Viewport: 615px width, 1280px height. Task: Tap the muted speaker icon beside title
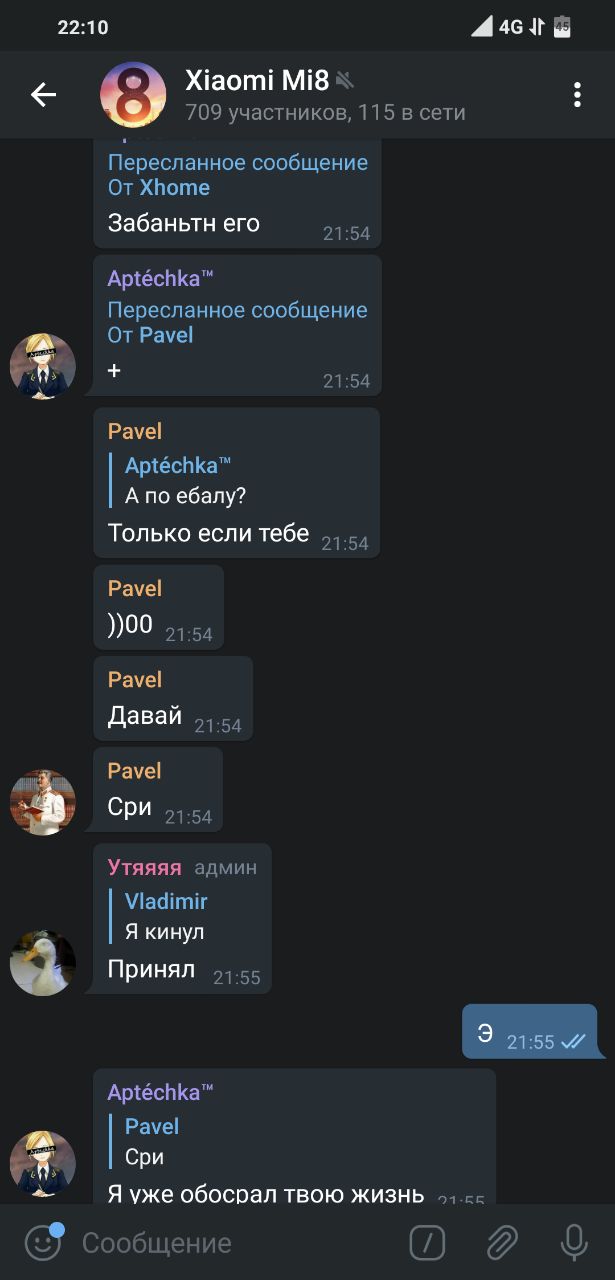pos(345,81)
